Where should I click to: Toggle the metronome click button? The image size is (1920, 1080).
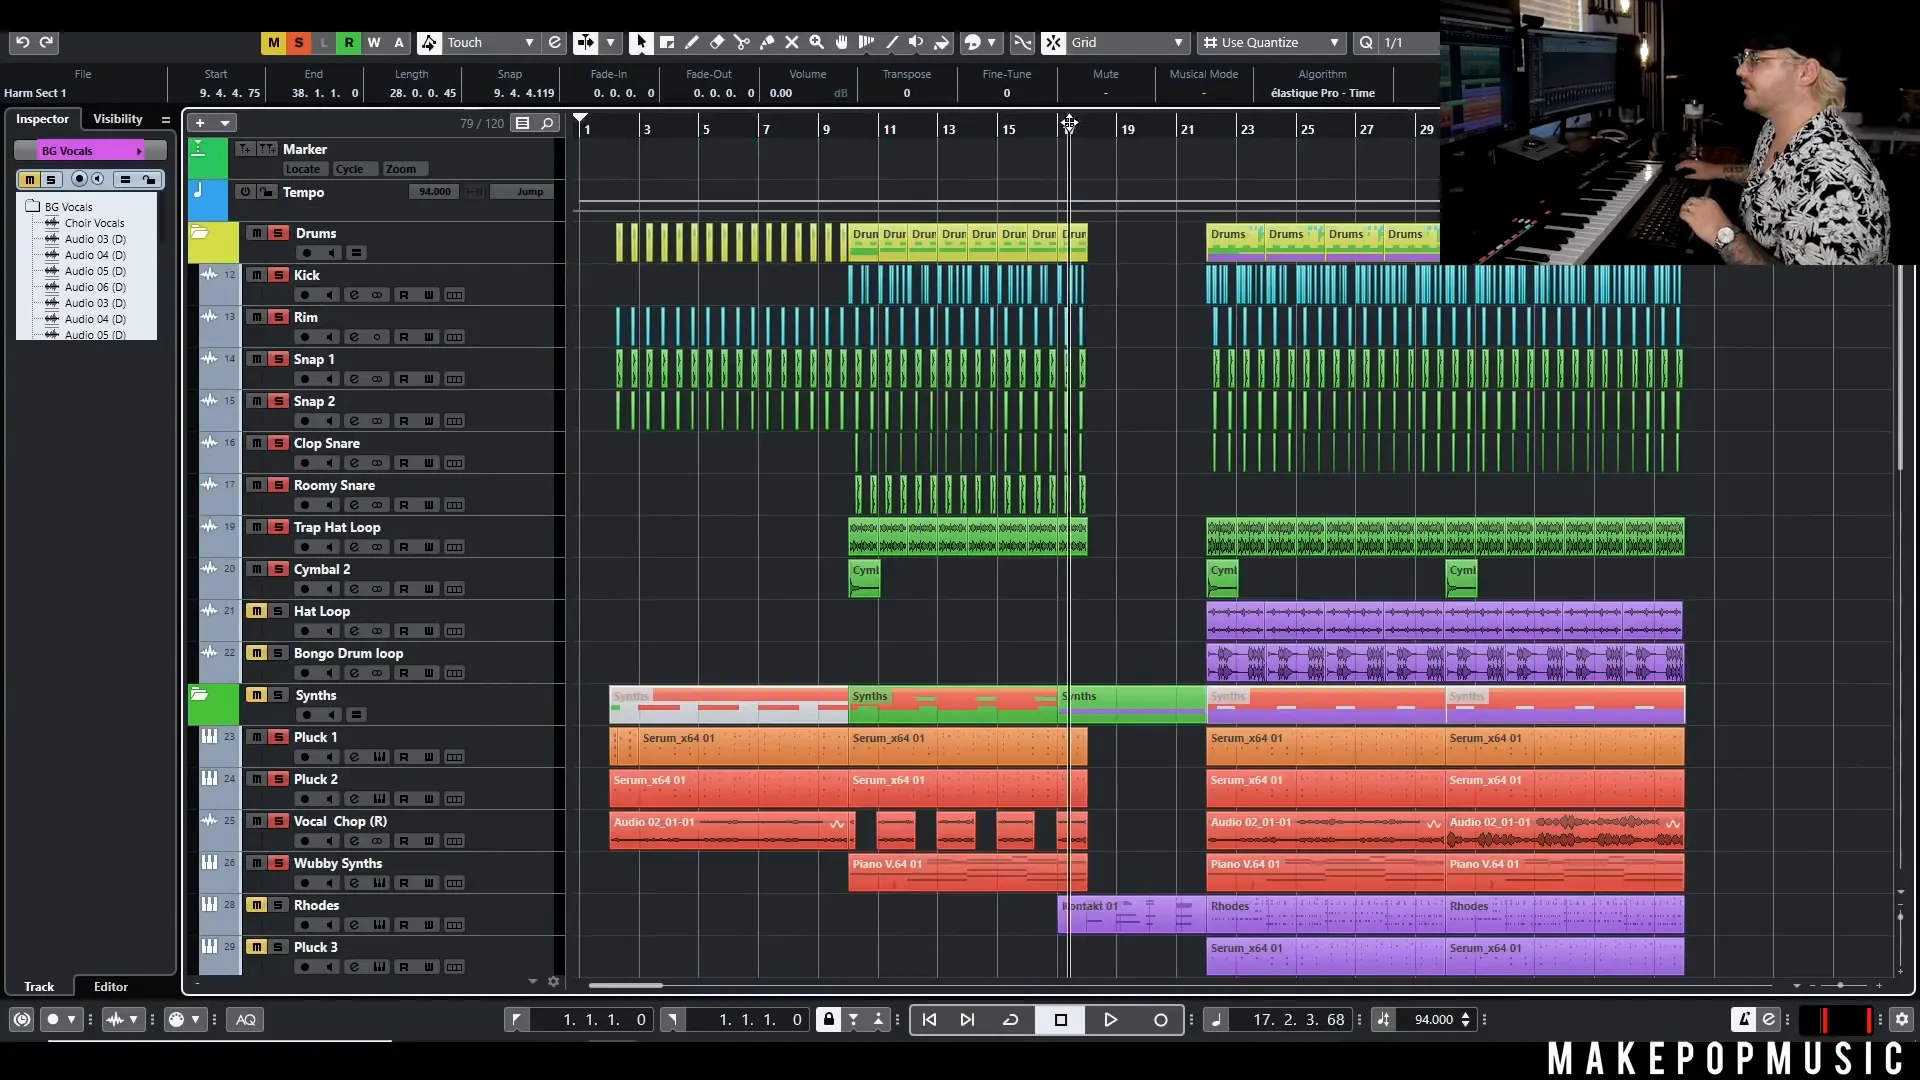(x=1744, y=1019)
